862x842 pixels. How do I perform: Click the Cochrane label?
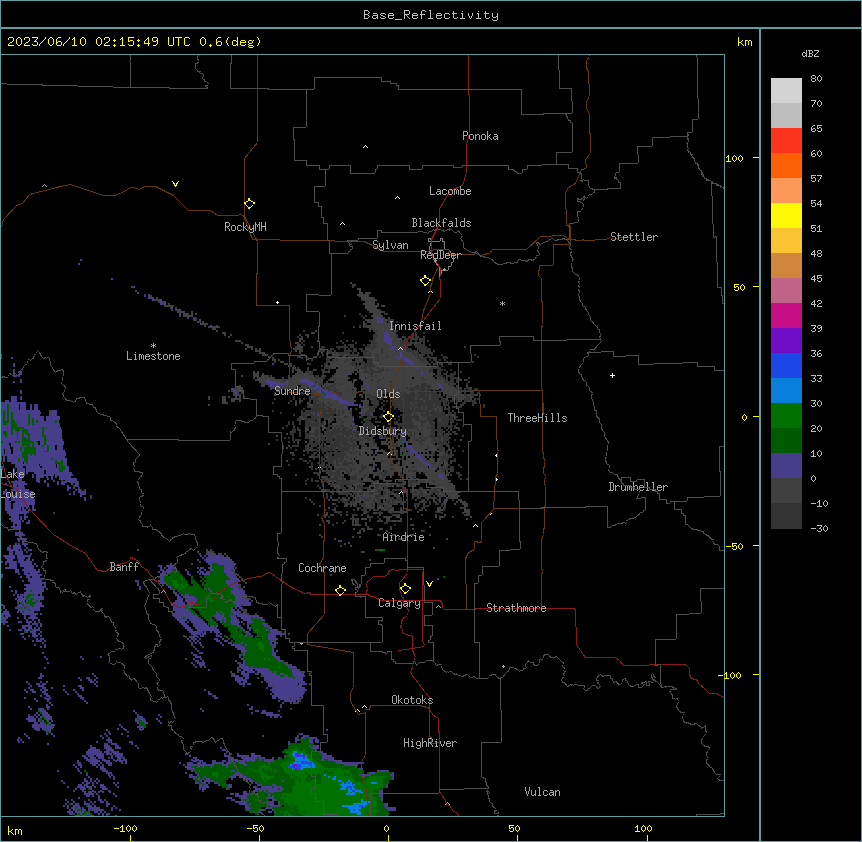(322, 568)
